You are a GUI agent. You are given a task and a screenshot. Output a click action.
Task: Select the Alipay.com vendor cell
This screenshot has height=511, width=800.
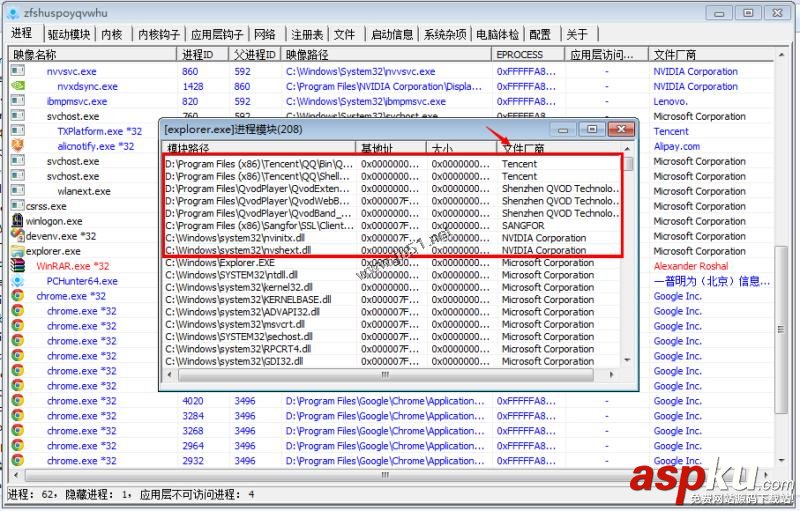click(x=677, y=146)
